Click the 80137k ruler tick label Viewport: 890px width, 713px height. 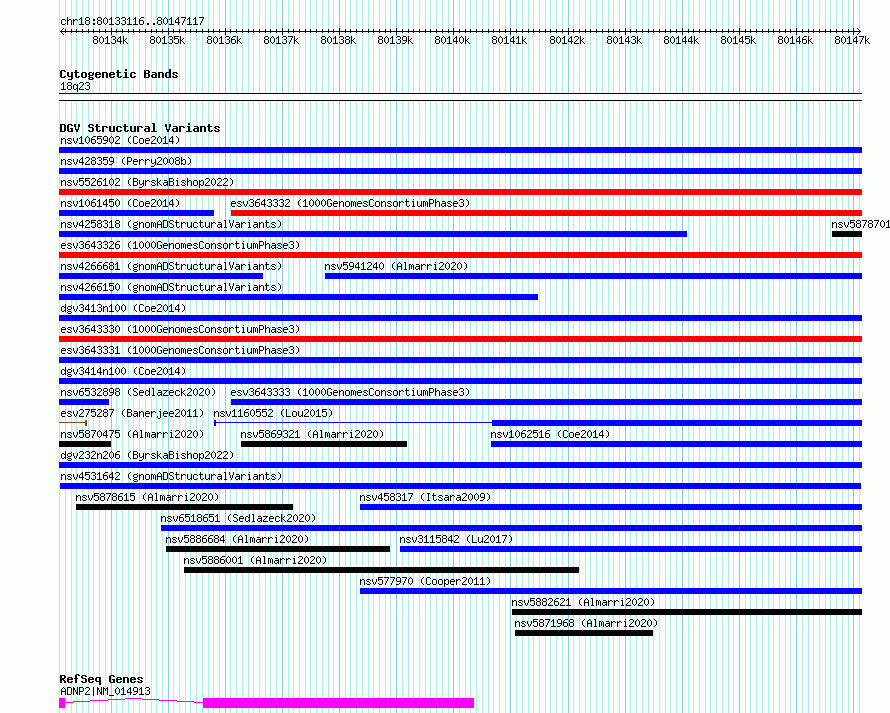pyautogui.click(x=281, y=40)
